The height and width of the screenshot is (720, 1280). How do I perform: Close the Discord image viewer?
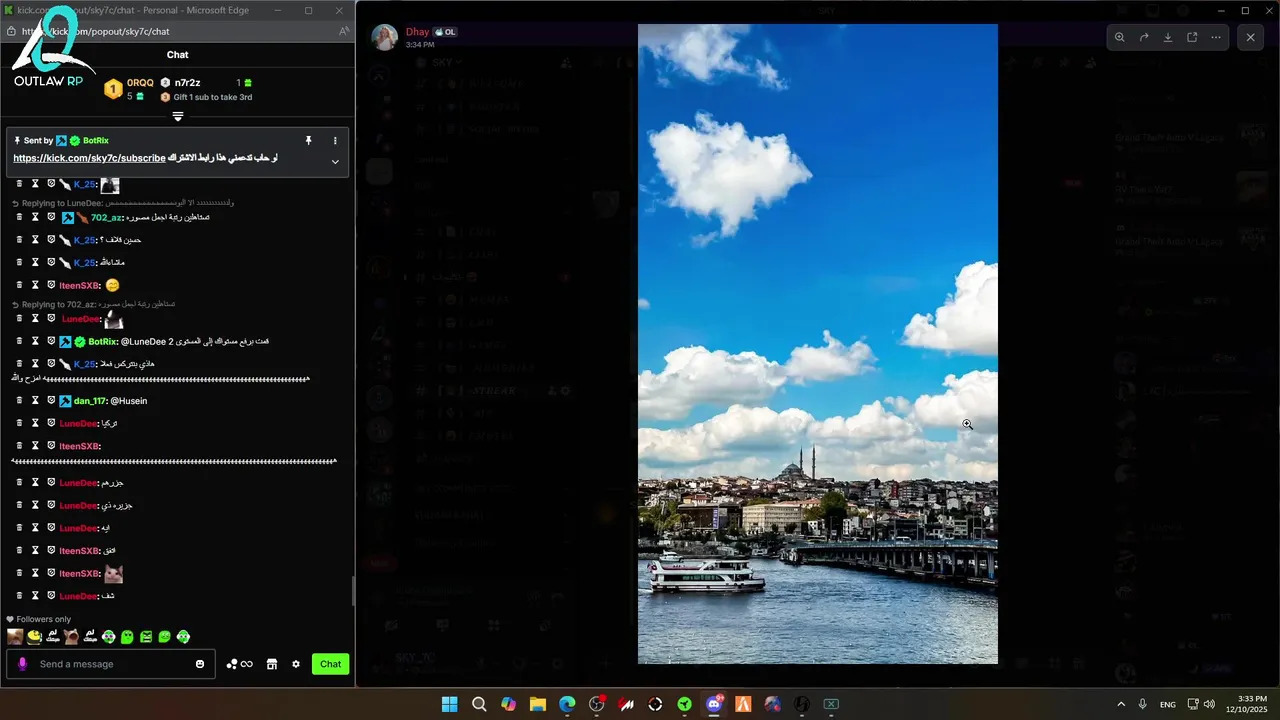[x=1250, y=37]
